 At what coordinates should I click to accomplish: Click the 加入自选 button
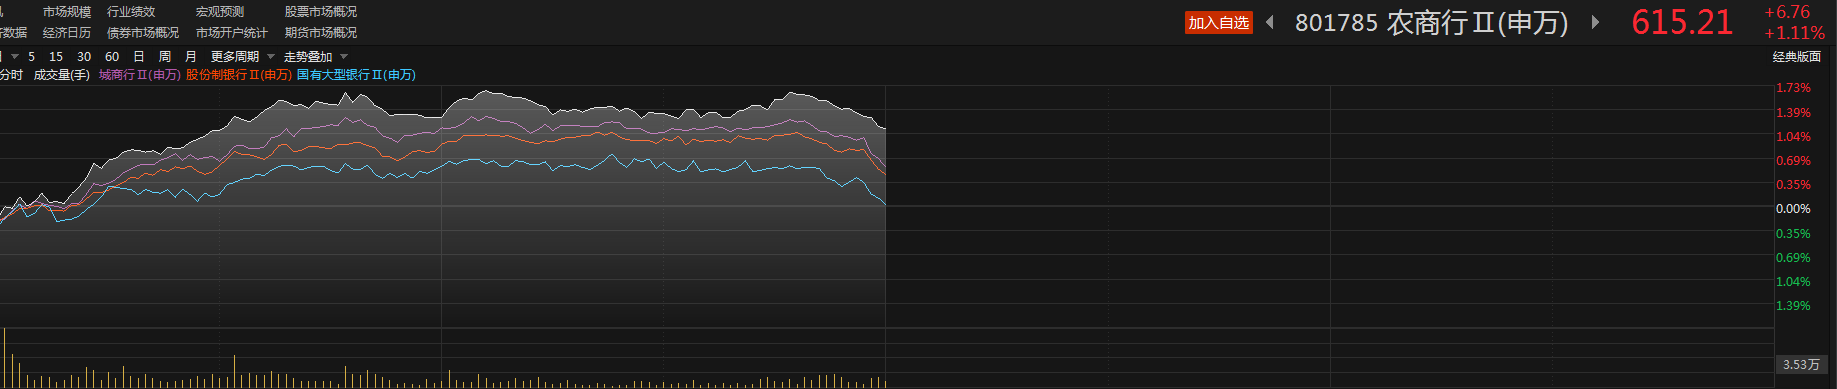(1218, 23)
